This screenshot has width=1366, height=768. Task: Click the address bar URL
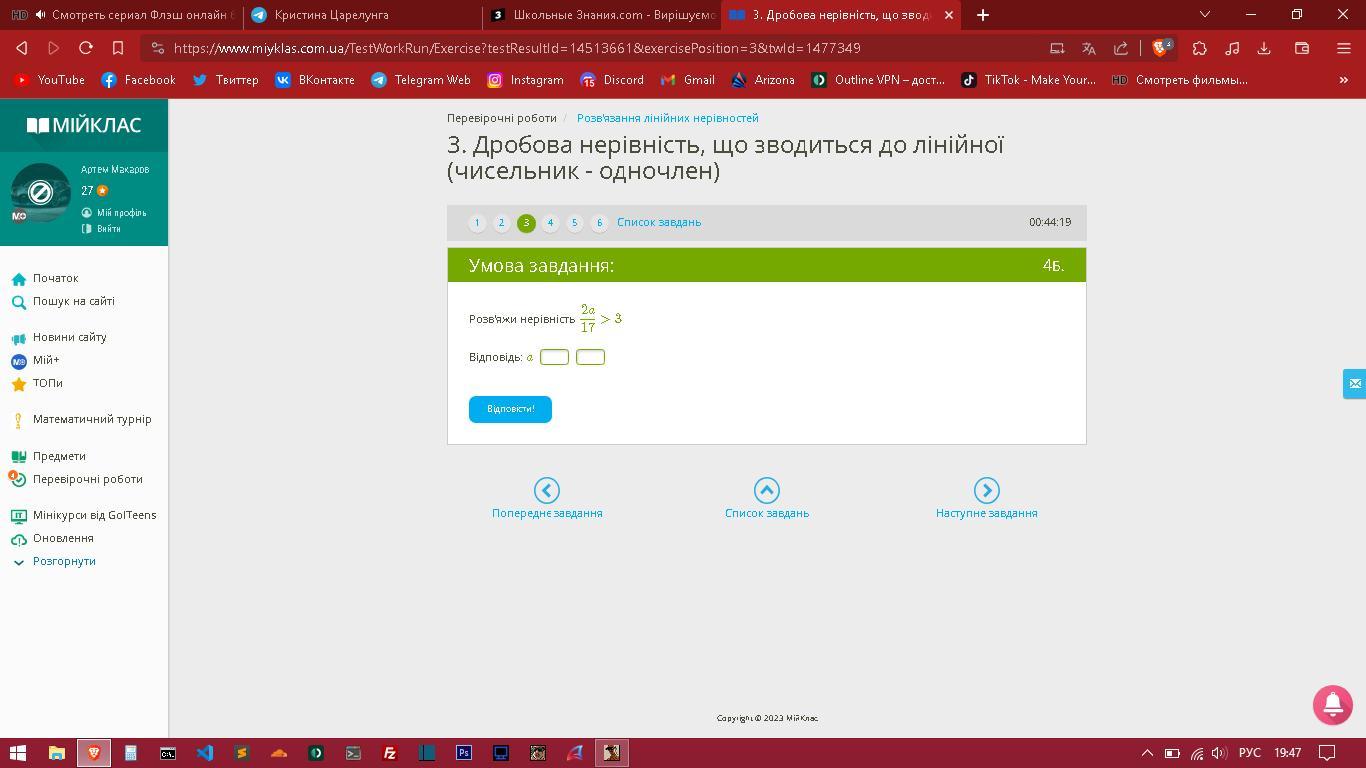pyautogui.click(x=517, y=48)
